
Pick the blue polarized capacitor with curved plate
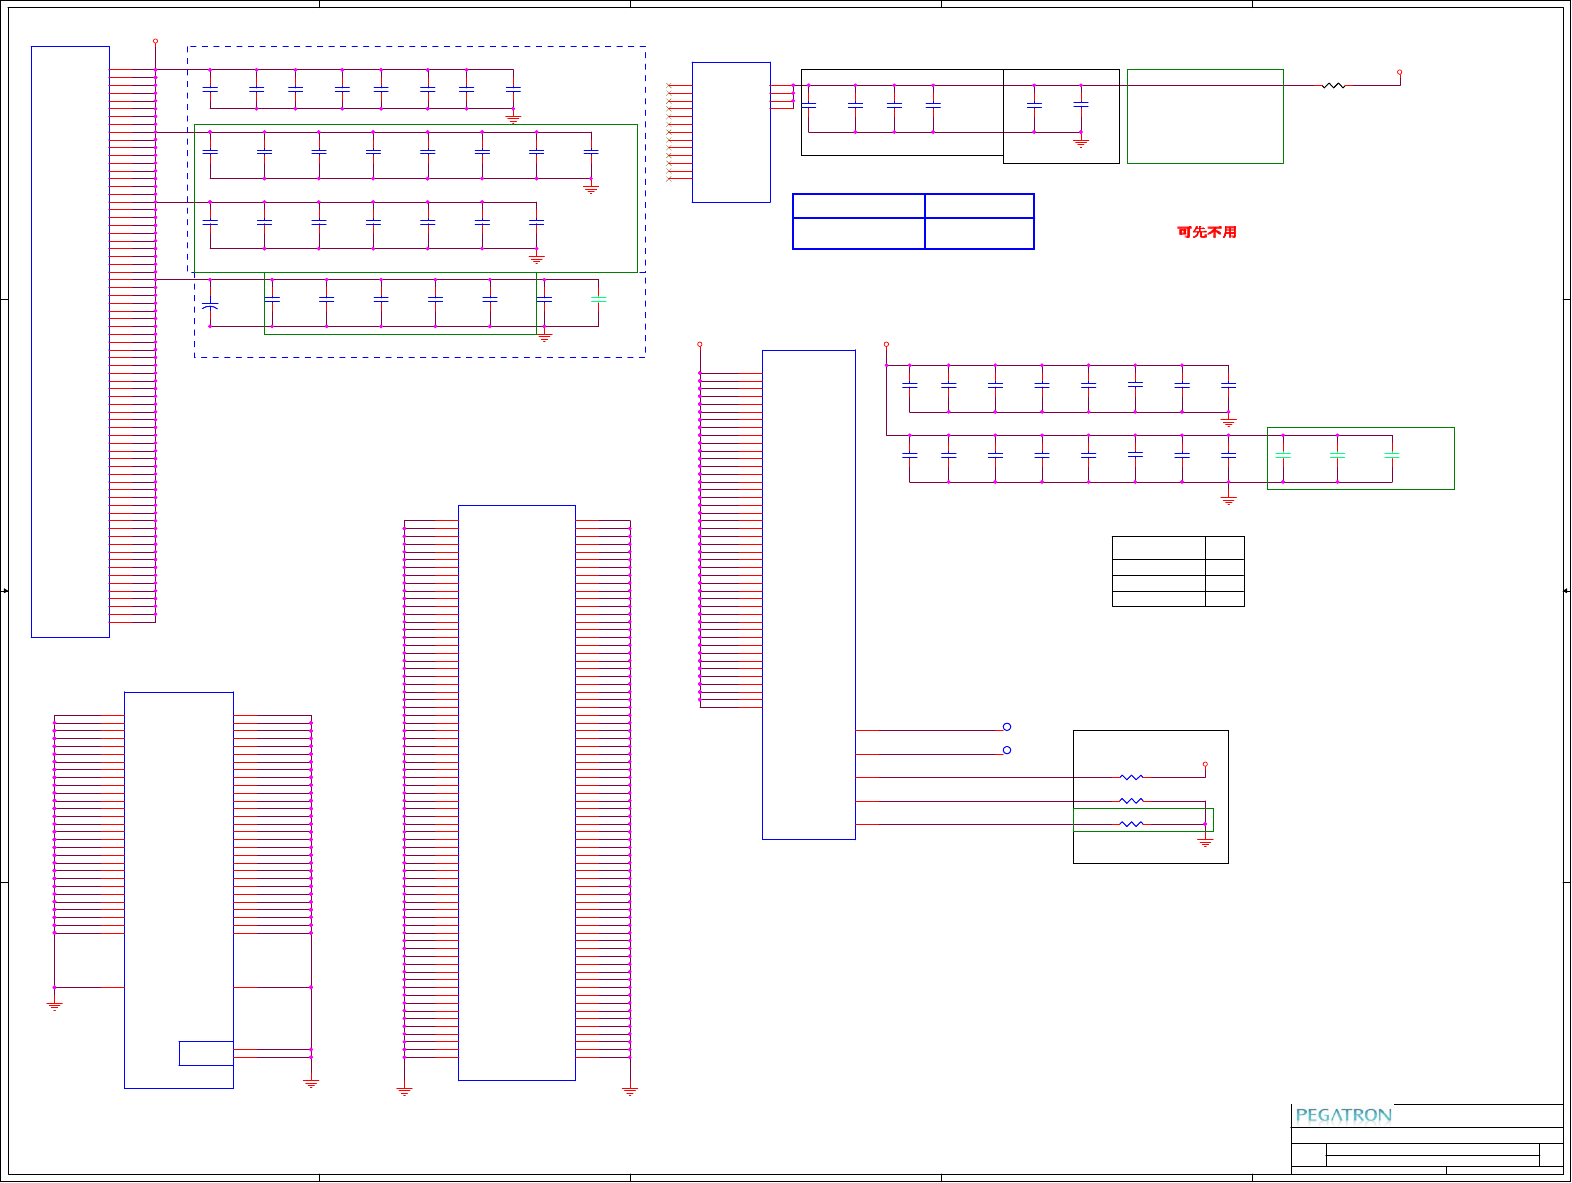click(210, 304)
